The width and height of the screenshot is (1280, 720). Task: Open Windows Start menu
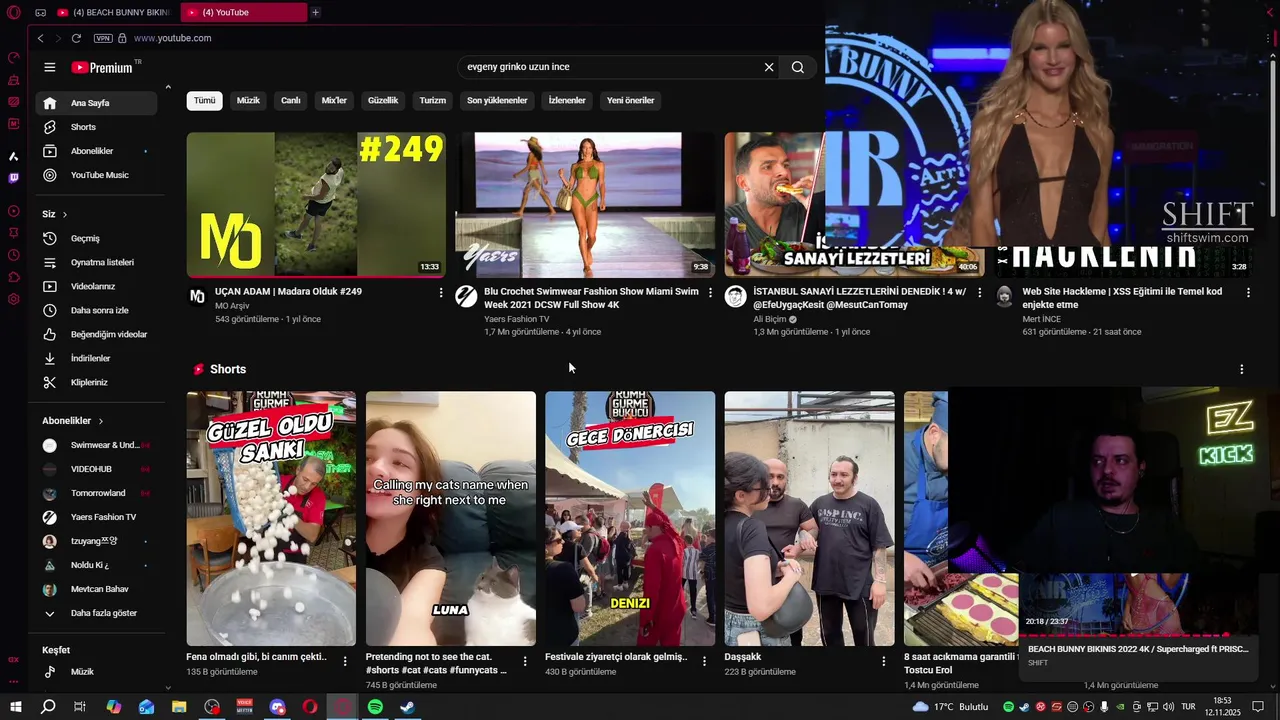[x=16, y=707]
